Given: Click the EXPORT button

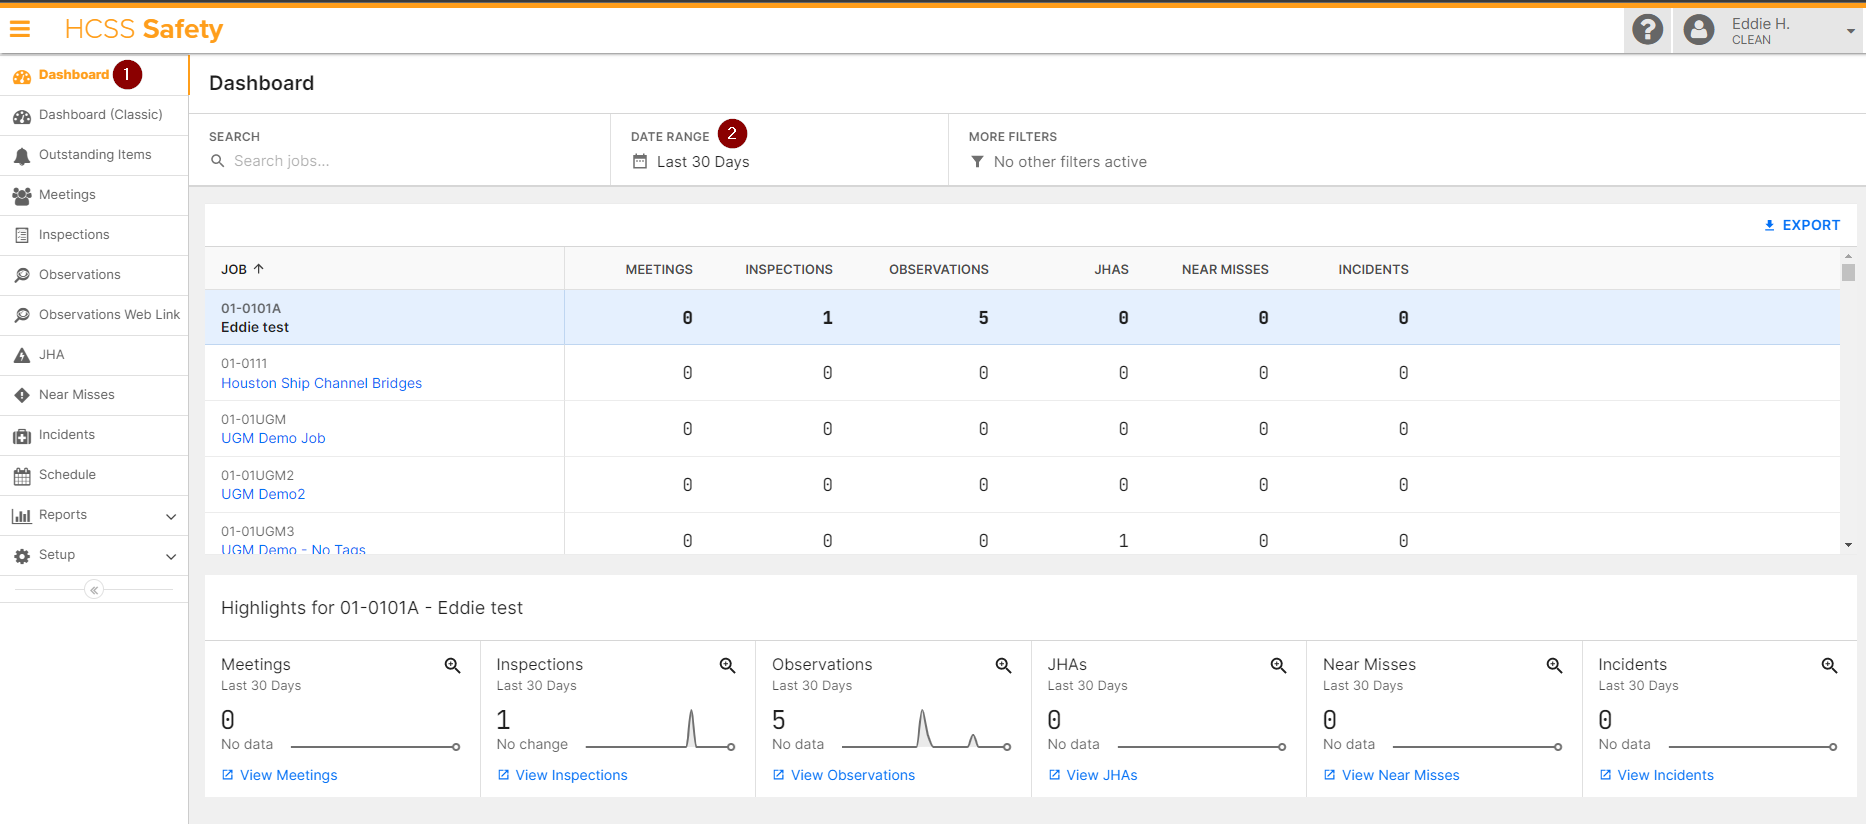Looking at the screenshot, I should (x=1801, y=225).
